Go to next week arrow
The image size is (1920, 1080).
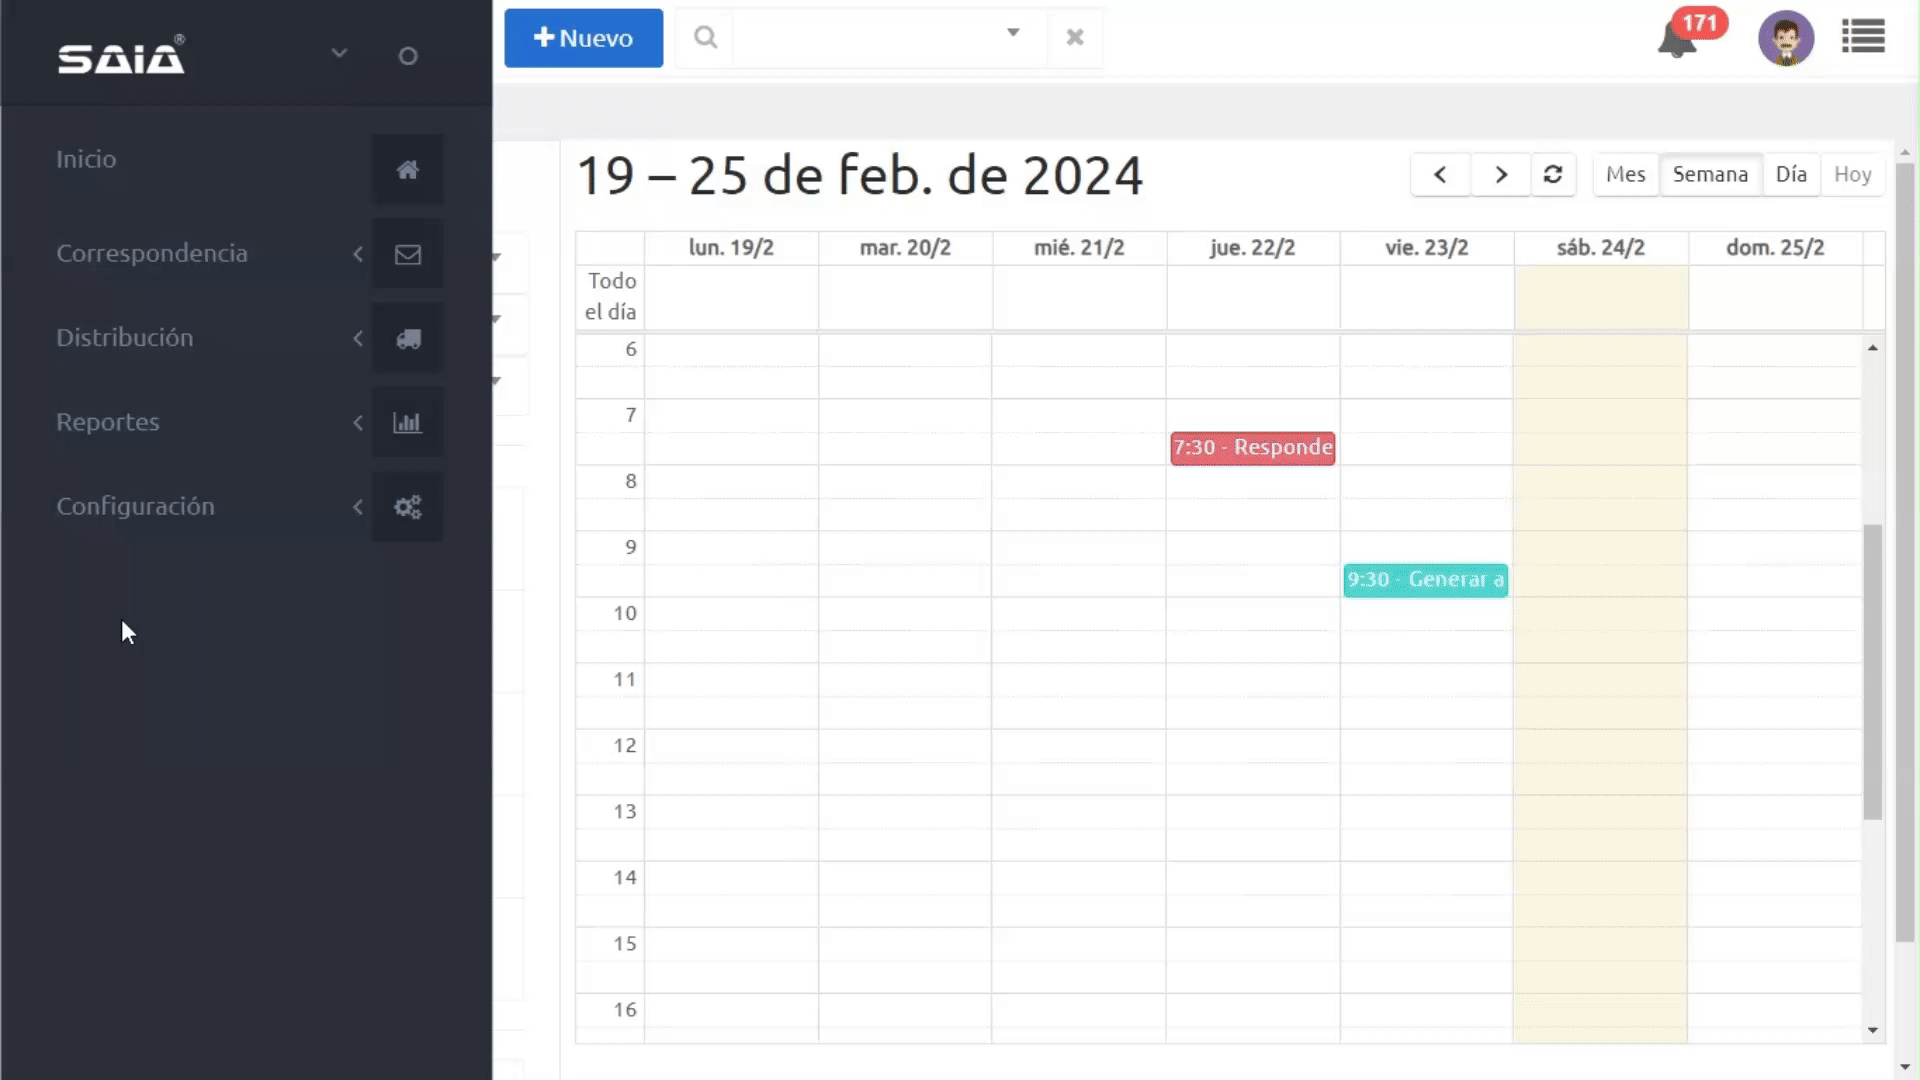pos(1500,175)
